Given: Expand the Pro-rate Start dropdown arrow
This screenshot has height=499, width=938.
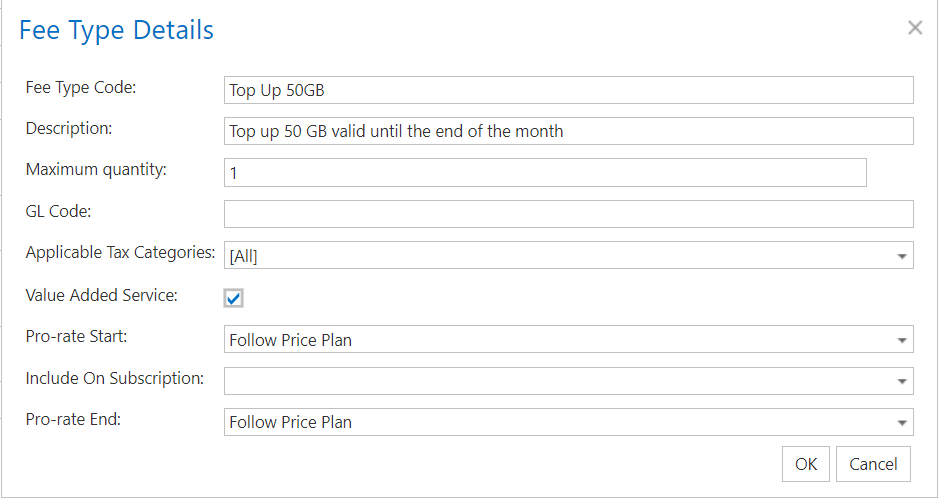Looking at the screenshot, I should point(903,340).
